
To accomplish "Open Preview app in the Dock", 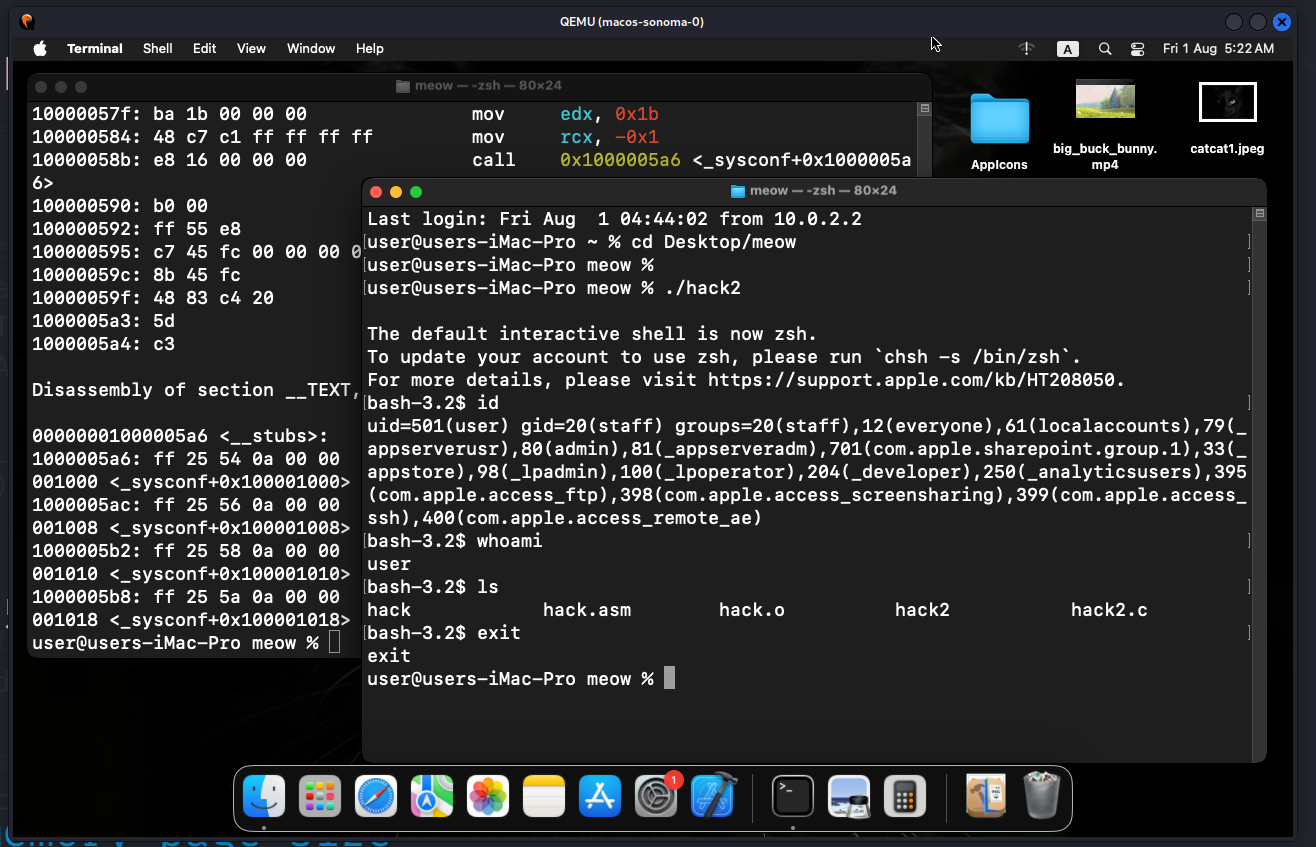I will 849,797.
